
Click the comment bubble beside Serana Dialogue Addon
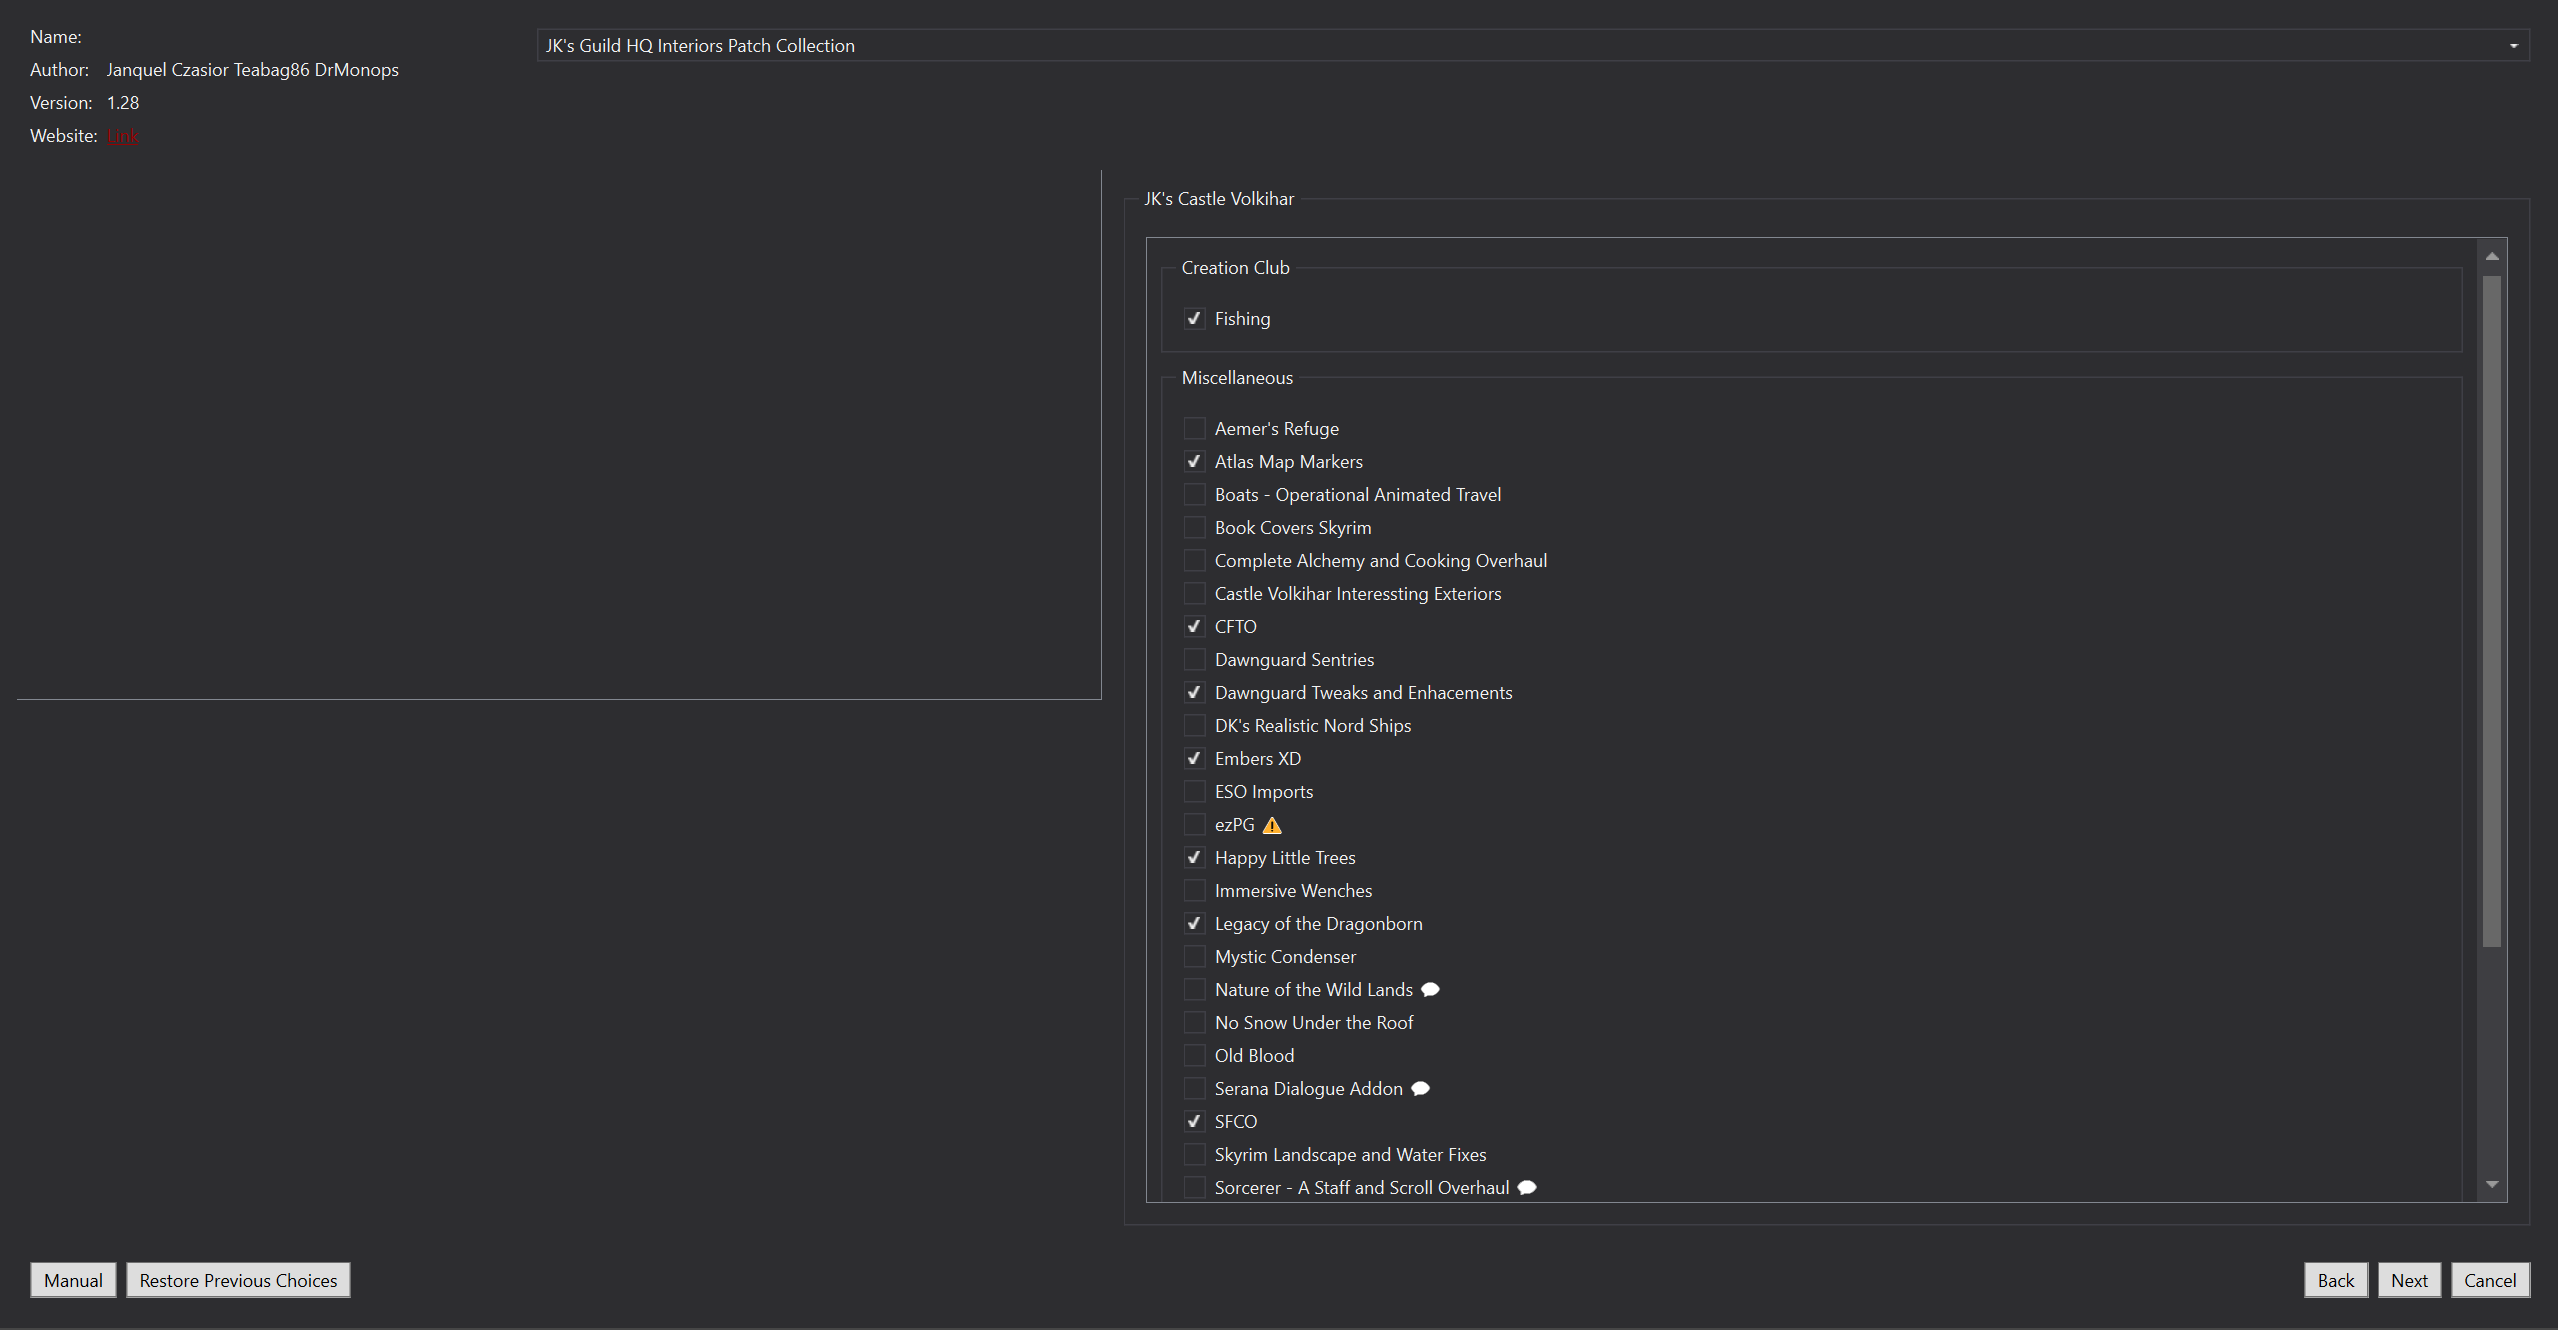[1420, 1089]
